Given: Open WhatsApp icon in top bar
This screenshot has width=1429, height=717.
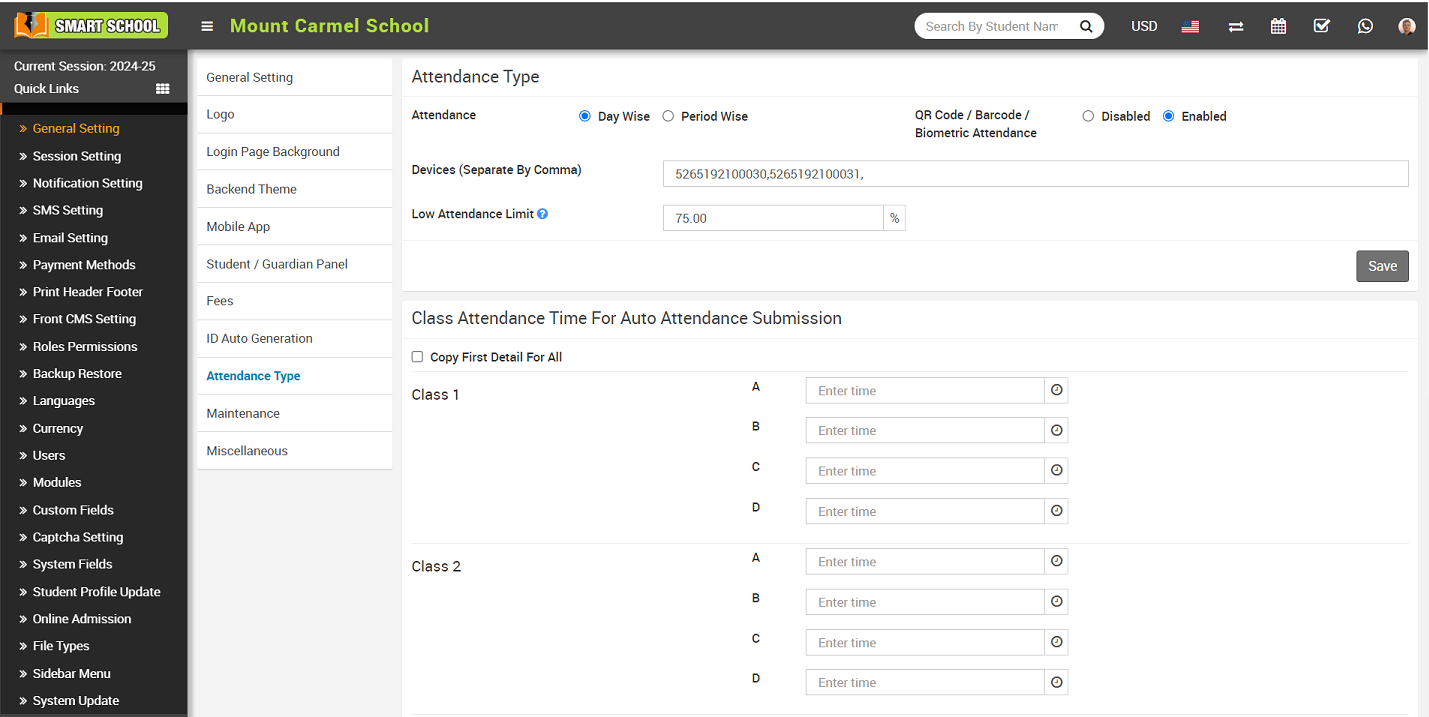Looking at the screenshot, I should click(1365, 26).
